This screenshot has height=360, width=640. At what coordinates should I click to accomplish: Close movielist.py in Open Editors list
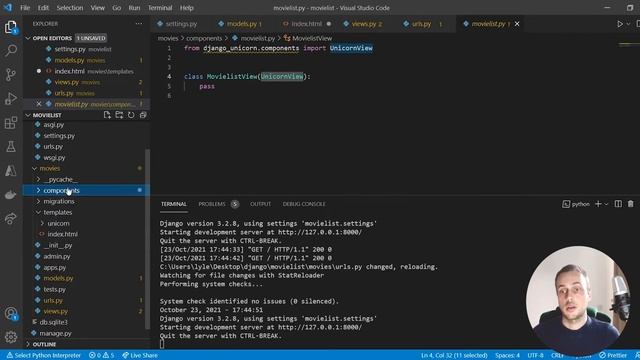tap(39, 104)
